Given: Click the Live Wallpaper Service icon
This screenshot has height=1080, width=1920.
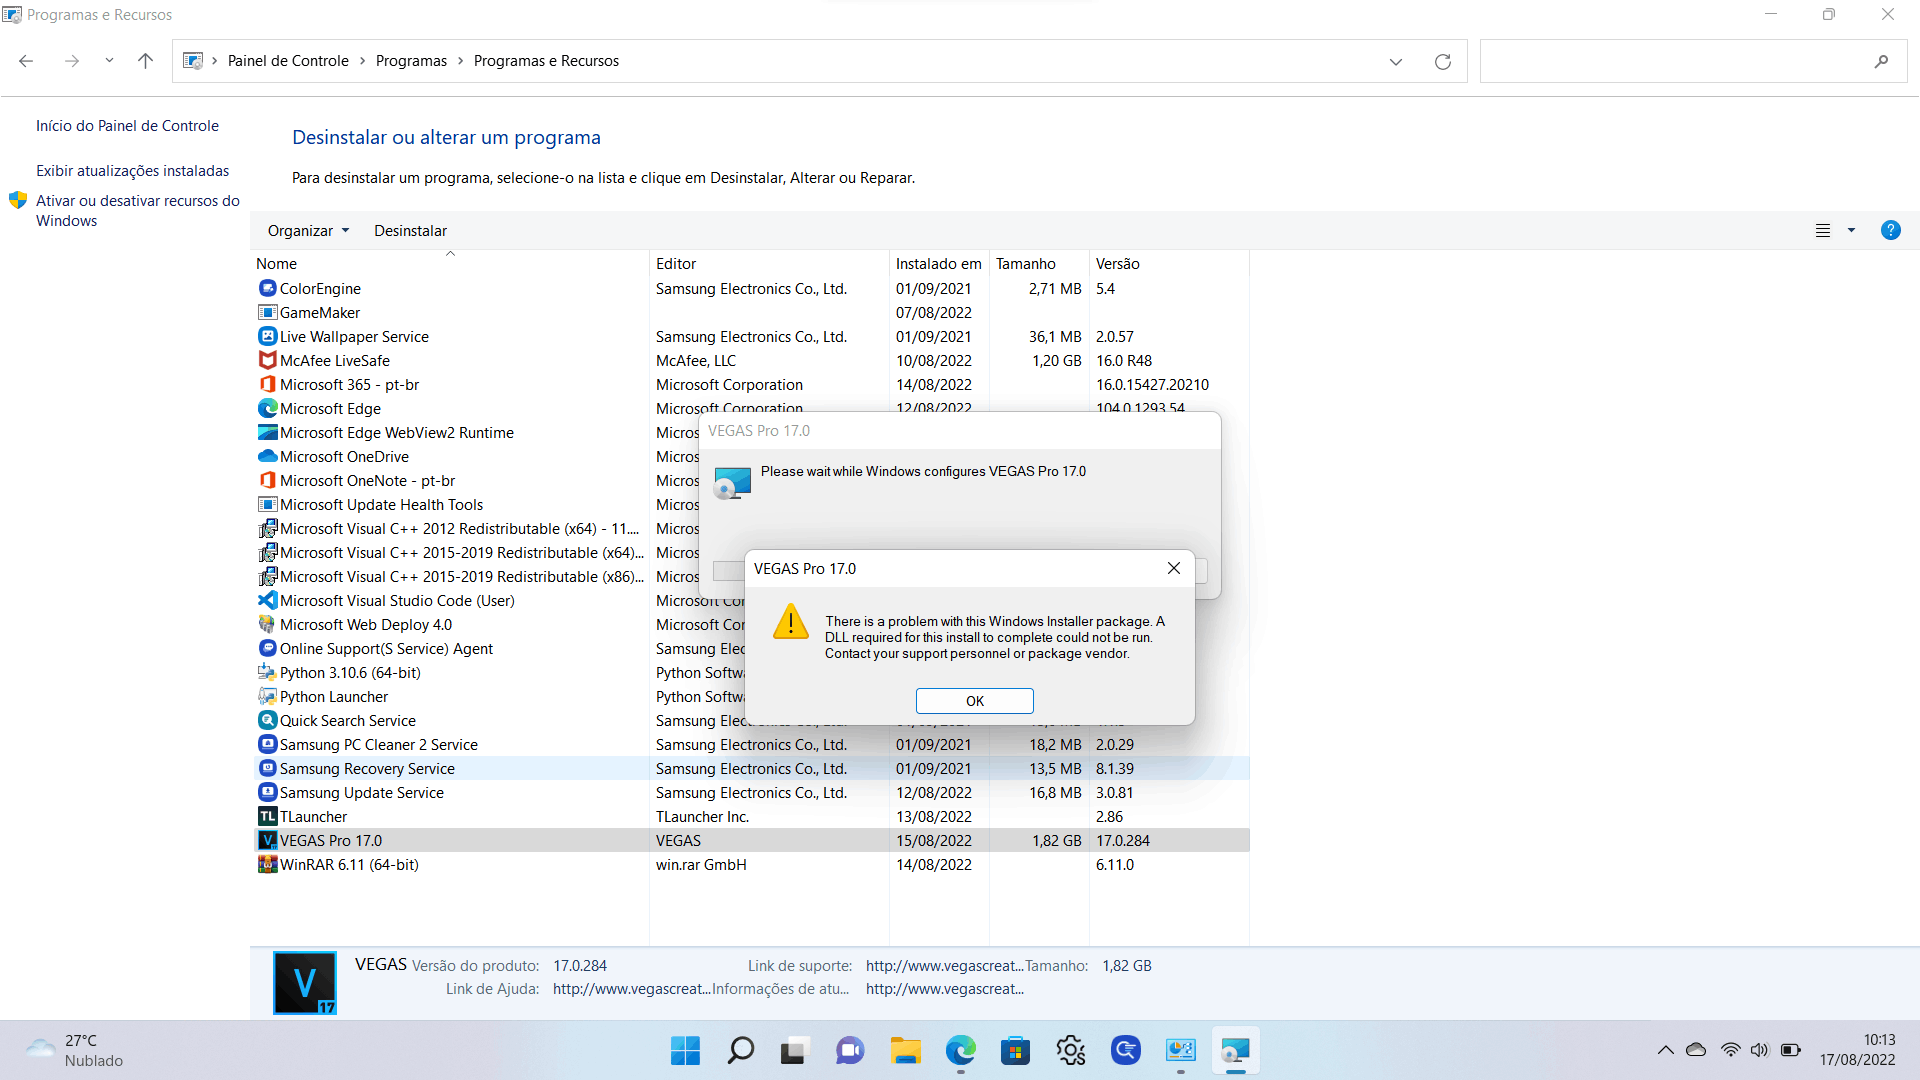Looking at the screenshot, I should tap(267, 336).
